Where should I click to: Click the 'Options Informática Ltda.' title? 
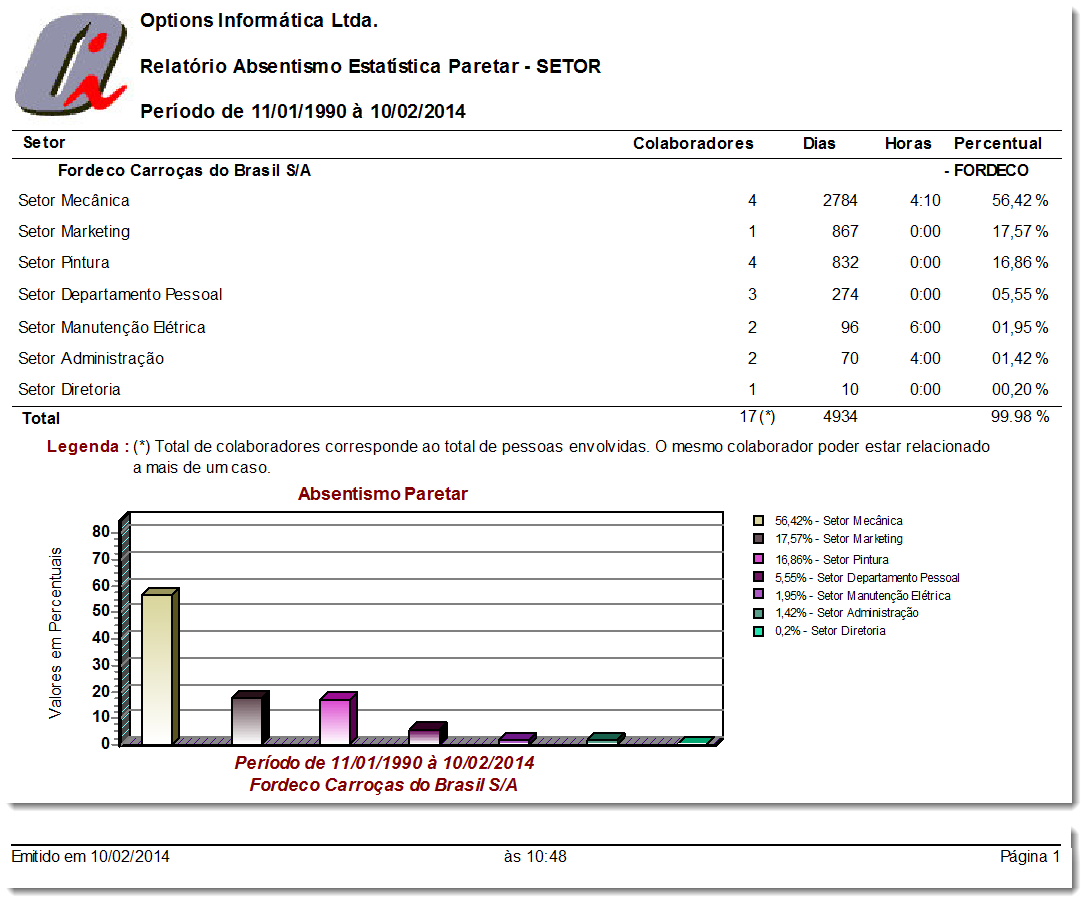tap(259, 21)
